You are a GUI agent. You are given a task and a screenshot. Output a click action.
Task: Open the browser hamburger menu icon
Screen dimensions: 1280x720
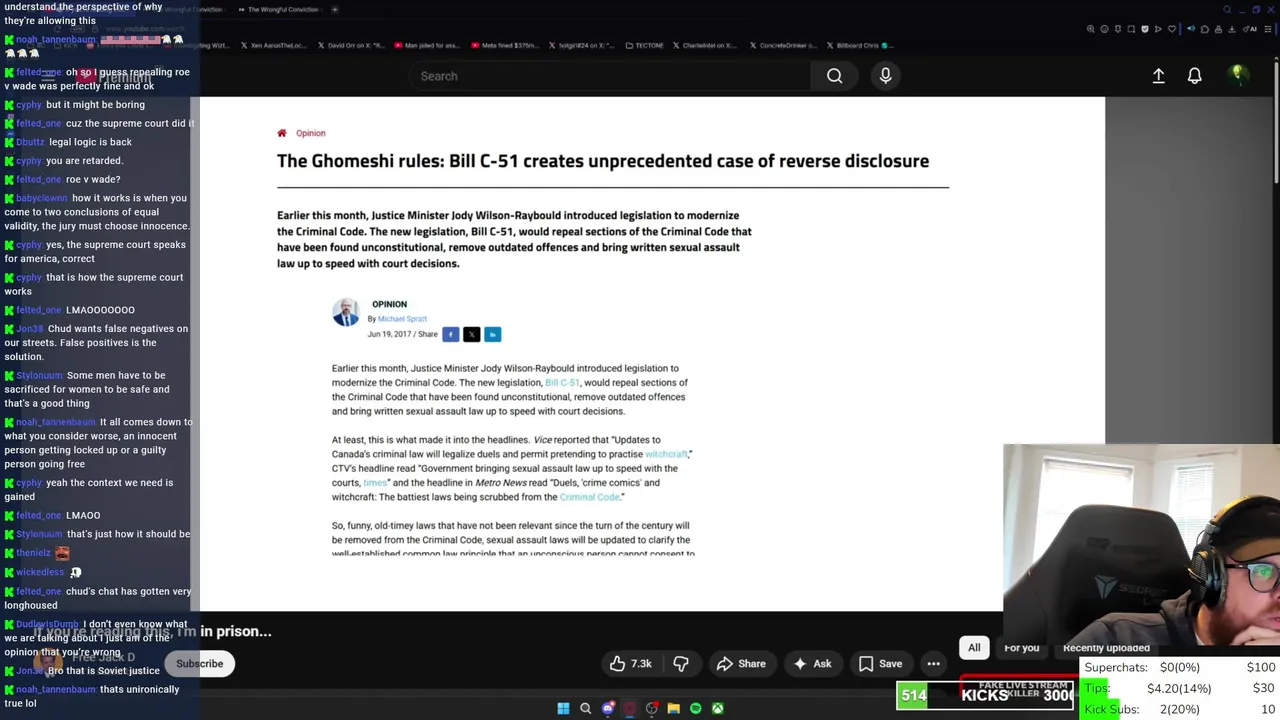pyautogui.click(x=1268, y=29)
